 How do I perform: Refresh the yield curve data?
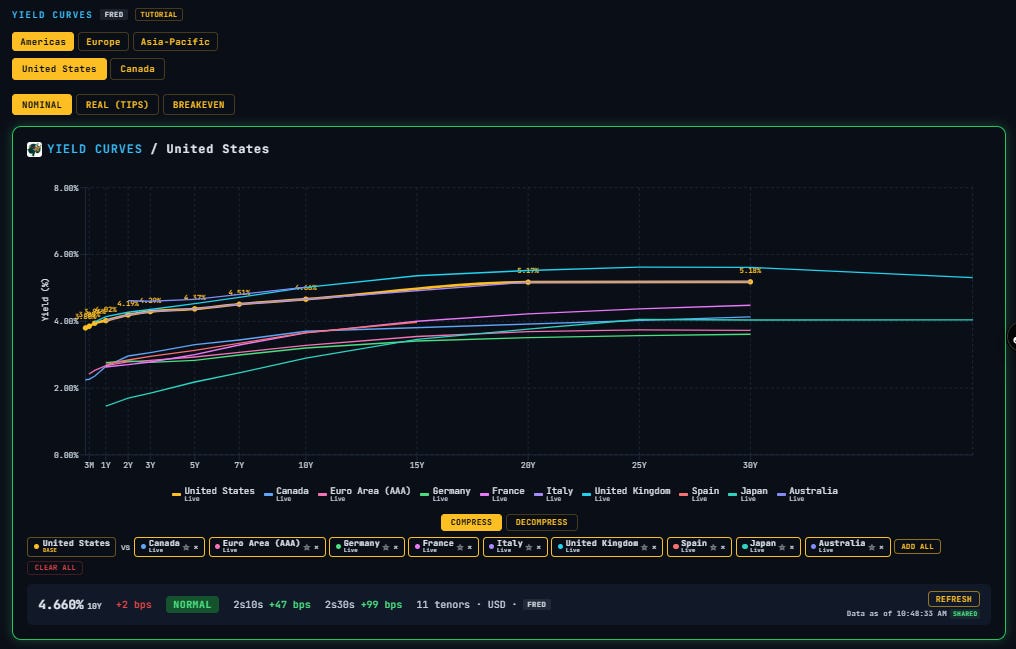[x=954, y=599]
